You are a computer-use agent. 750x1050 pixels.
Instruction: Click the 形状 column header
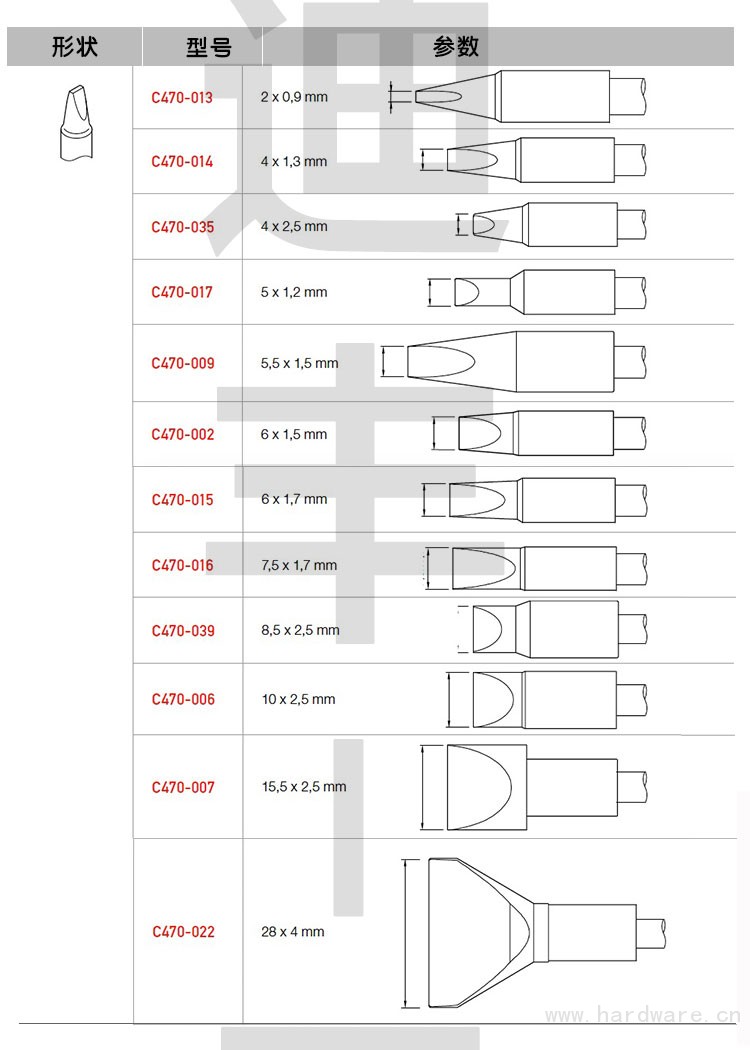click(x=75, y=47)
